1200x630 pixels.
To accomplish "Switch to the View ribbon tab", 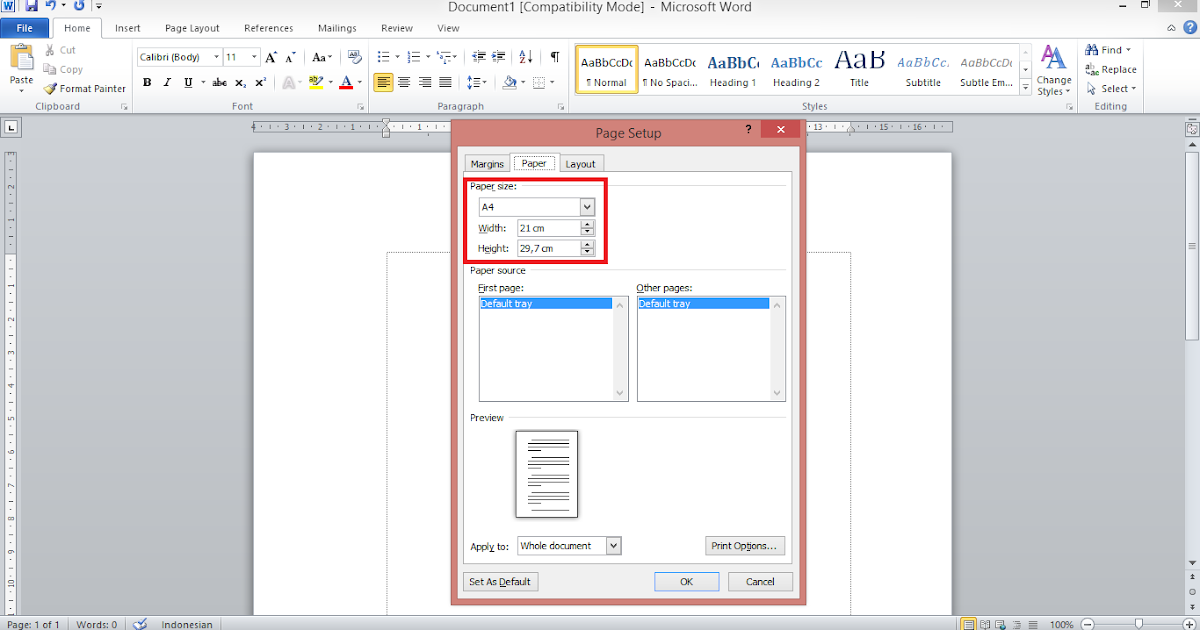I will [x=448, y=28].
